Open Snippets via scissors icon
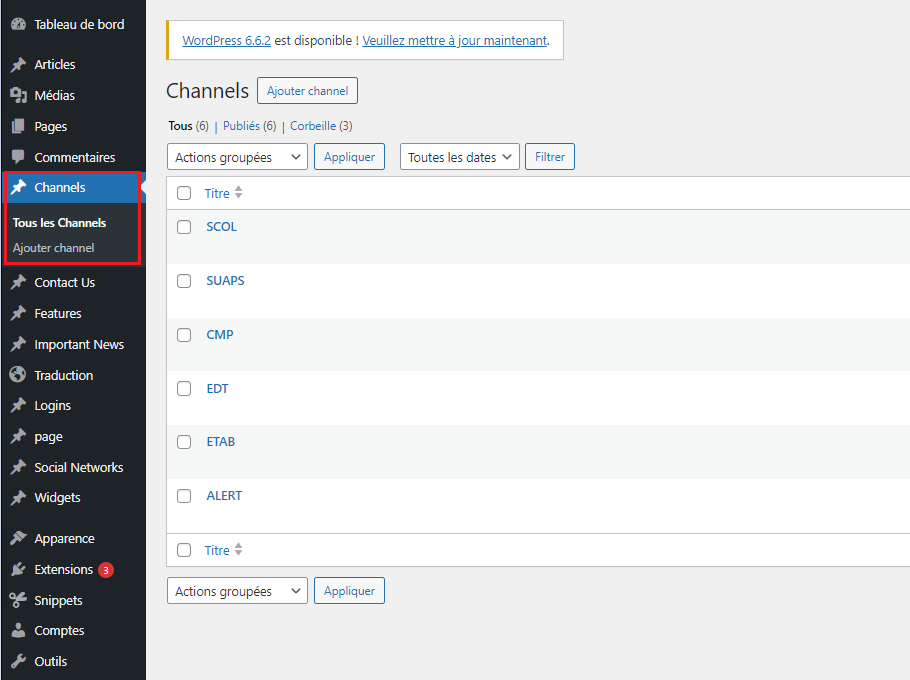This screenshot has width=910, height=680. [18, 600]
